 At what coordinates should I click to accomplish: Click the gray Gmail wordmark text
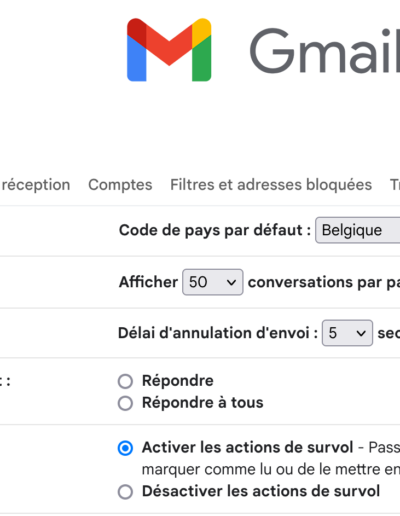click(325, 51)
